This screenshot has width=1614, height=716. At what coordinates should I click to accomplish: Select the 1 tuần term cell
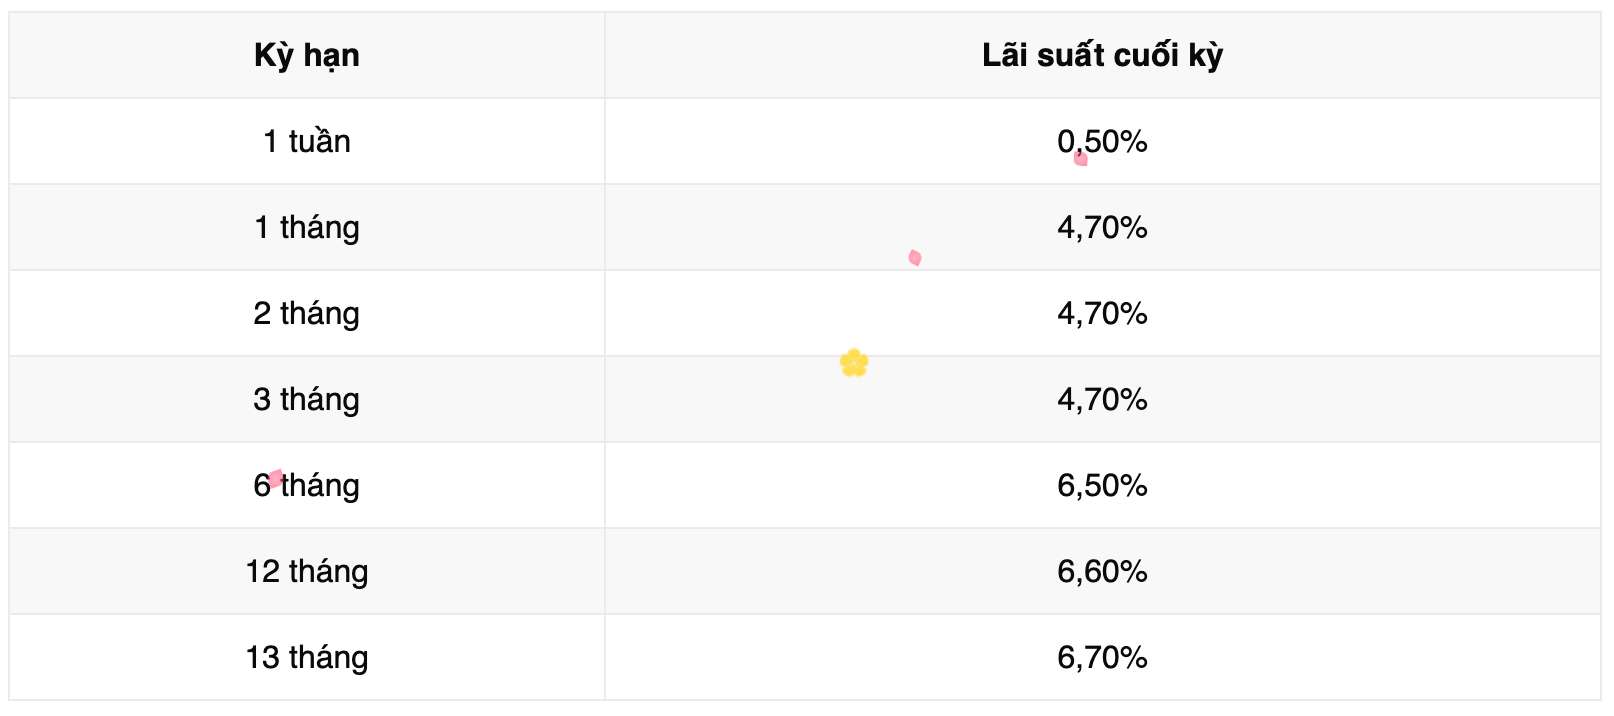(x=306, y=141)
